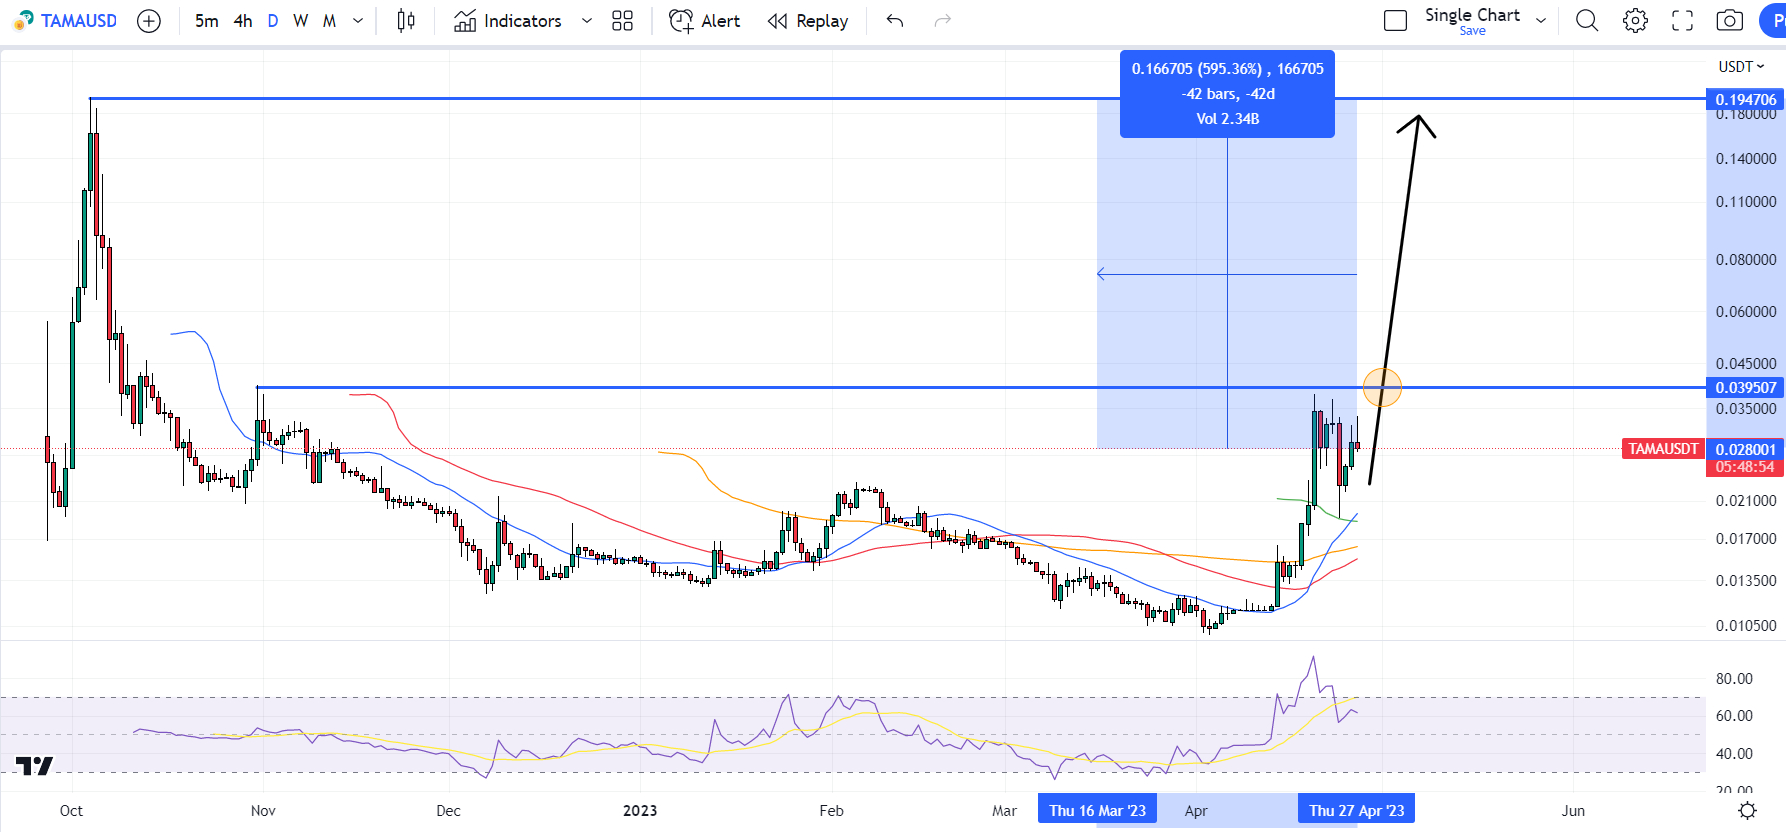The width and height of the screenshot is (1786, 832).
Task: Select the W weekly timeframe
Action: coord(301,21)
